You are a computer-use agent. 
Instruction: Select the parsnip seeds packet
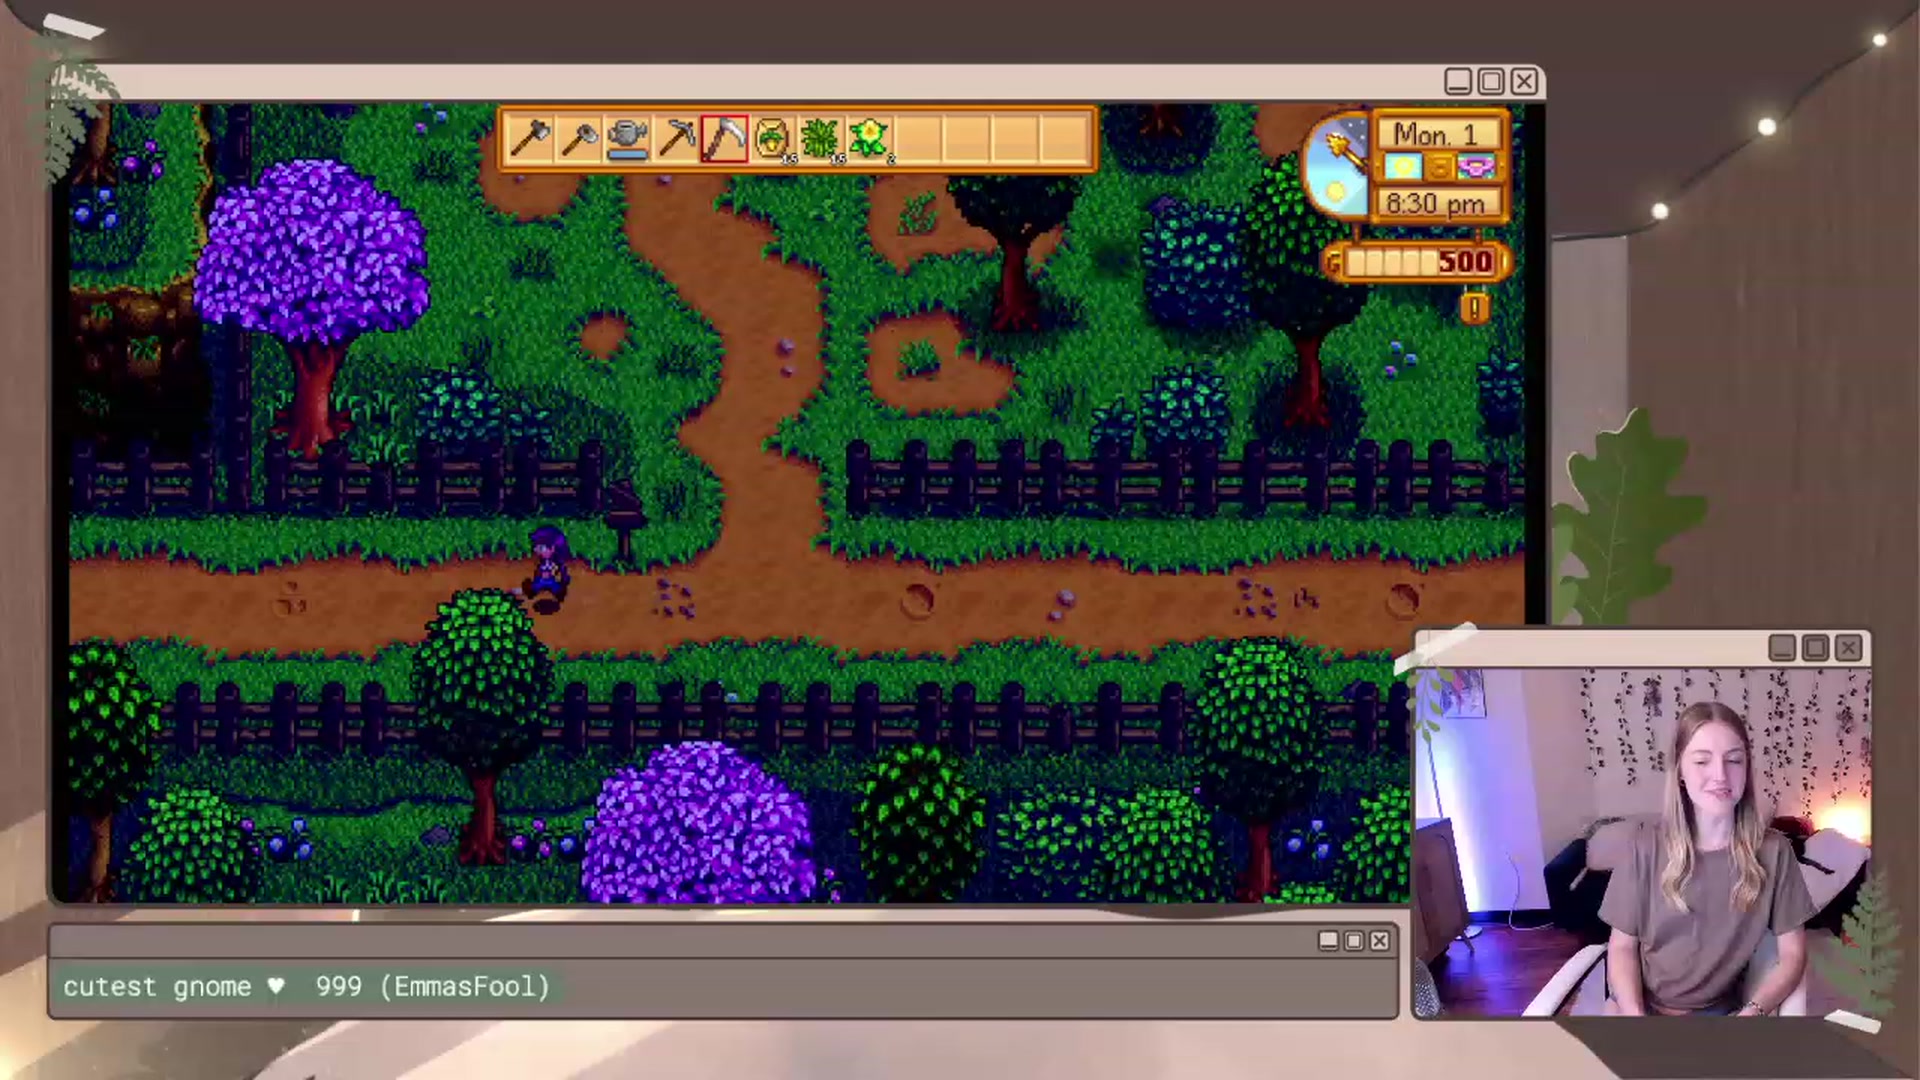[773, 138]
